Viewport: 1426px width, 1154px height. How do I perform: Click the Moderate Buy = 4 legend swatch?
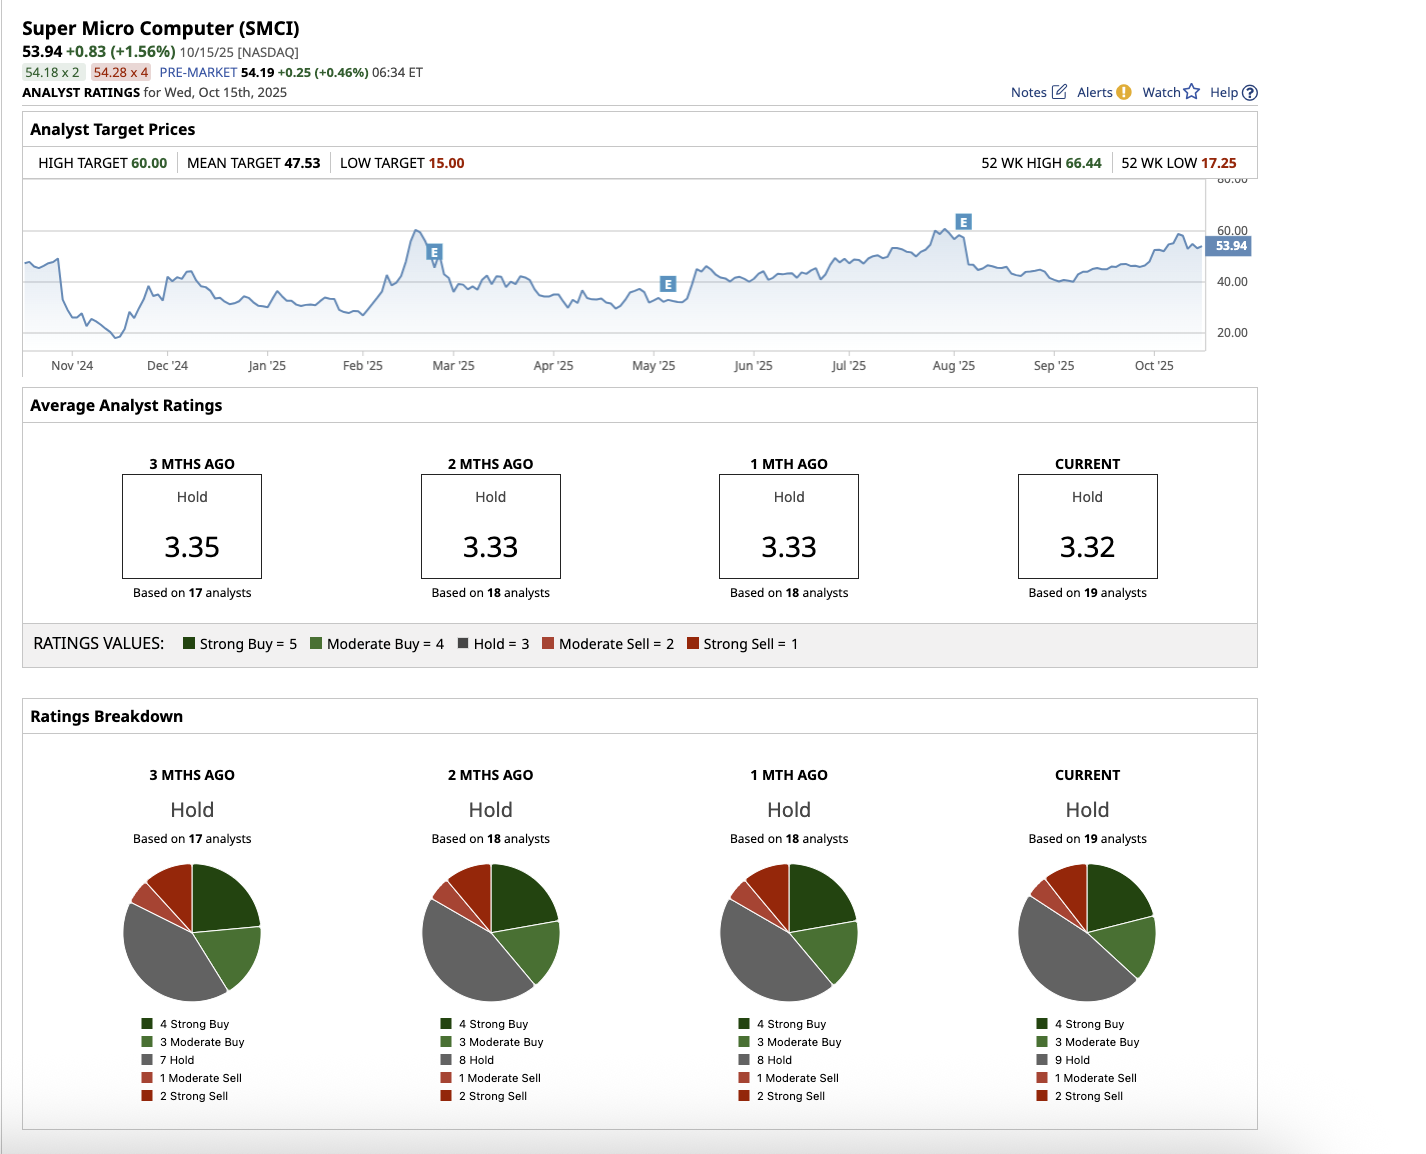click(x=316, y=643)
